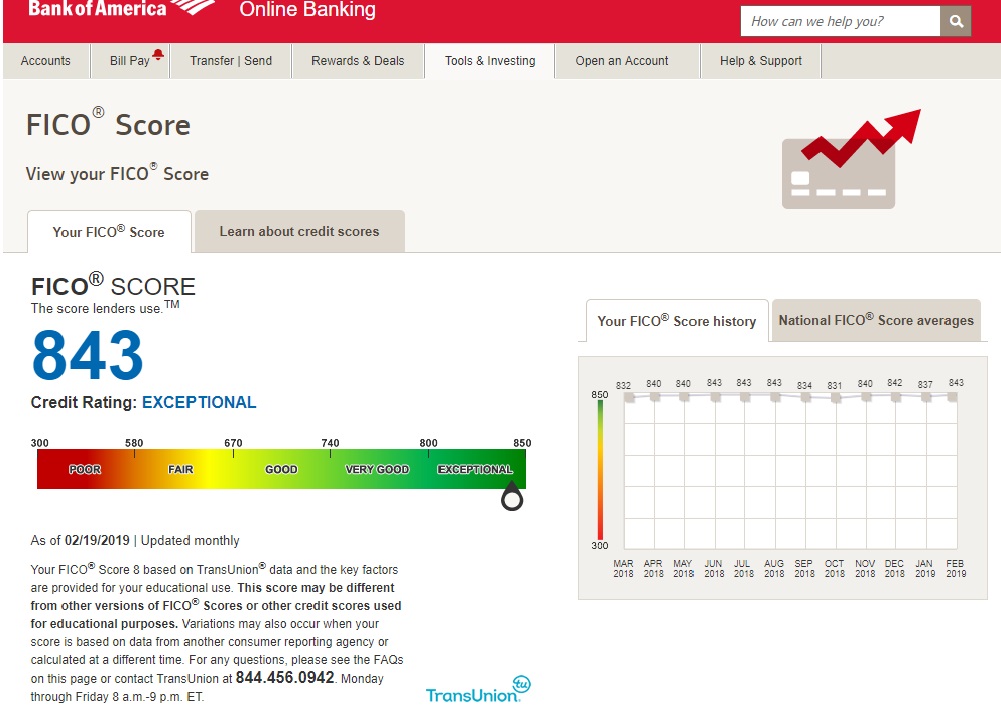Click the 'View your FICO Score' subheading
The height and width of the screenshot is (722, 1001).
117,174
